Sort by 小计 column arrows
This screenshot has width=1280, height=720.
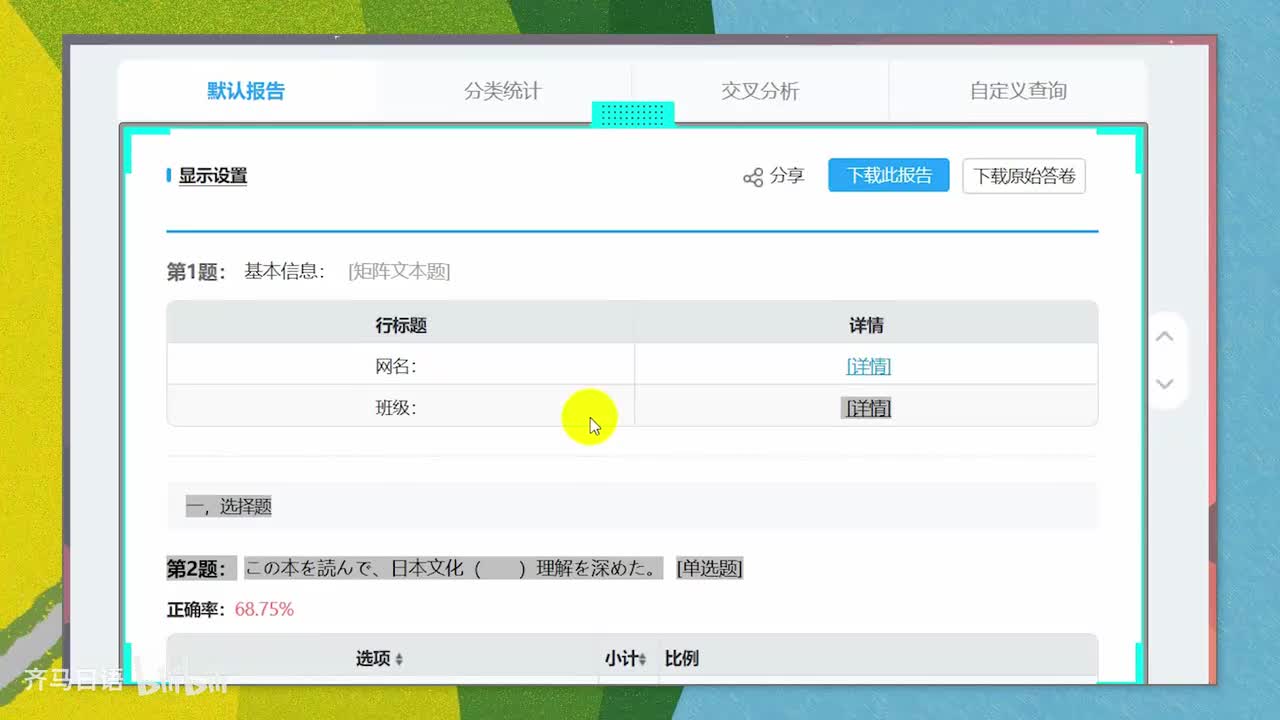643,660
